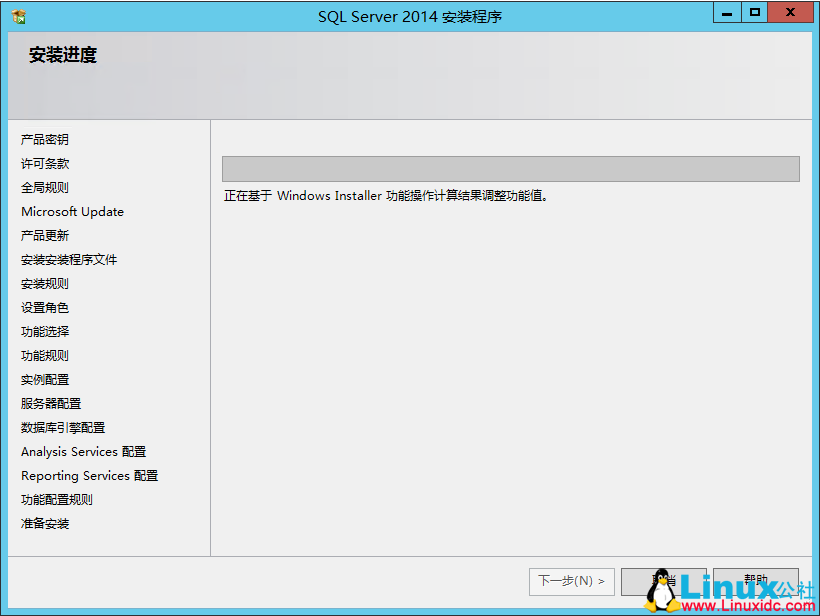820x616 pixels.
Task: Open the Microsoft Update step
Action: (72, 211)
